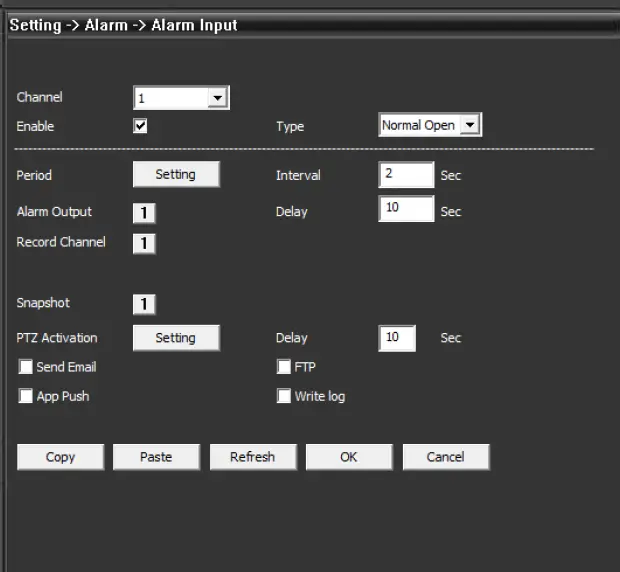Viewport: 620px width, 572px height.
Task: Enable the Write log checkbox
Action: (x=284, y=396)
